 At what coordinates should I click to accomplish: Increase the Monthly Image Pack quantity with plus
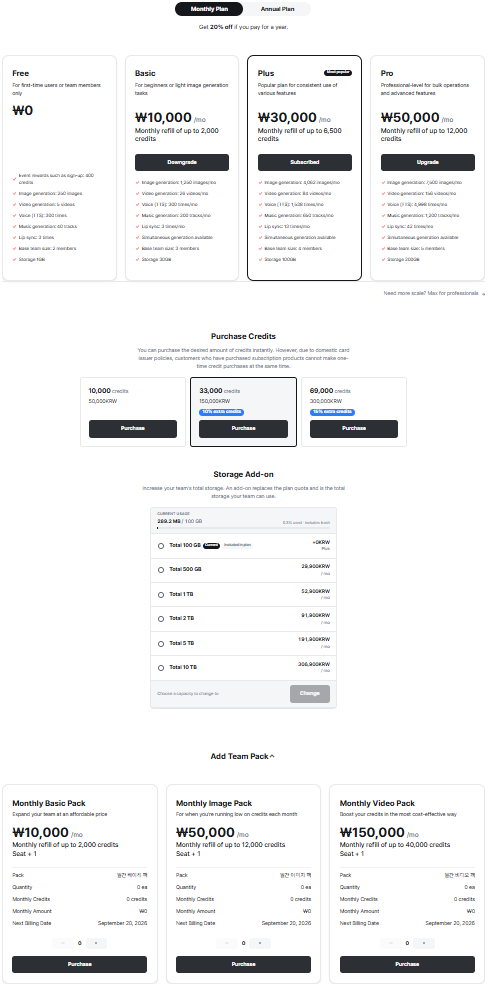(260, 943)
